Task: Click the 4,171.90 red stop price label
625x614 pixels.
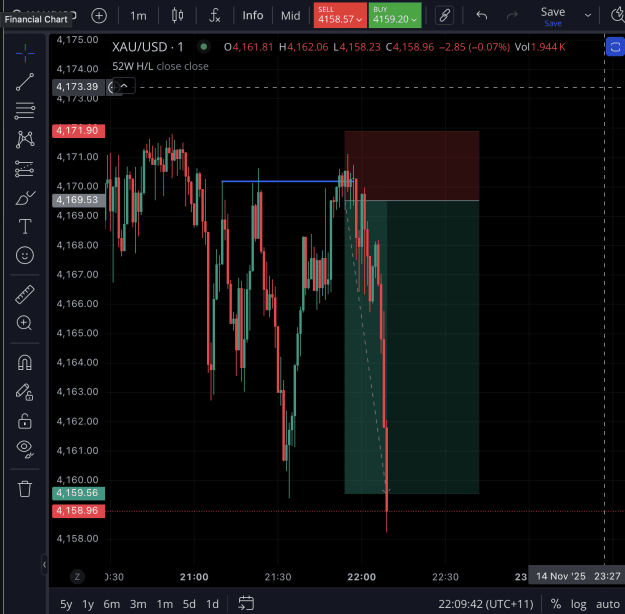Action: (78, 130)
